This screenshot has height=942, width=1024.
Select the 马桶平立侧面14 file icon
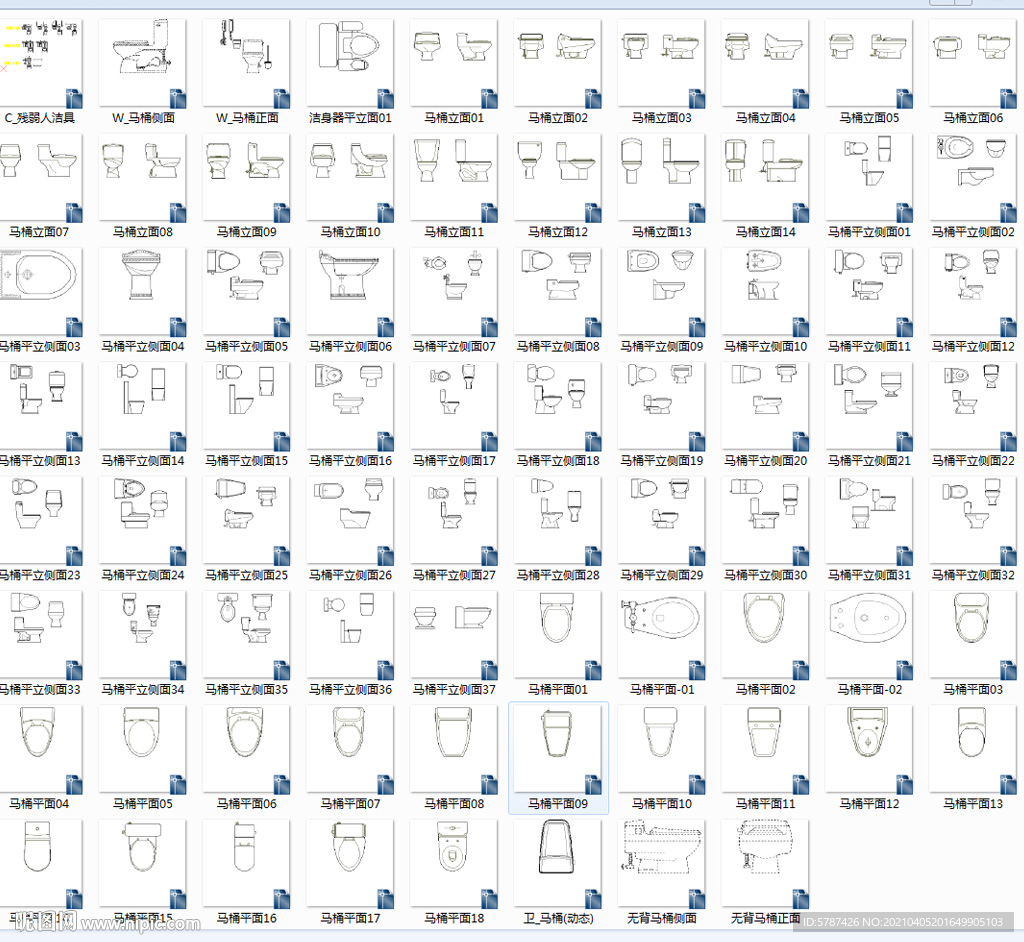coord(143,406)
